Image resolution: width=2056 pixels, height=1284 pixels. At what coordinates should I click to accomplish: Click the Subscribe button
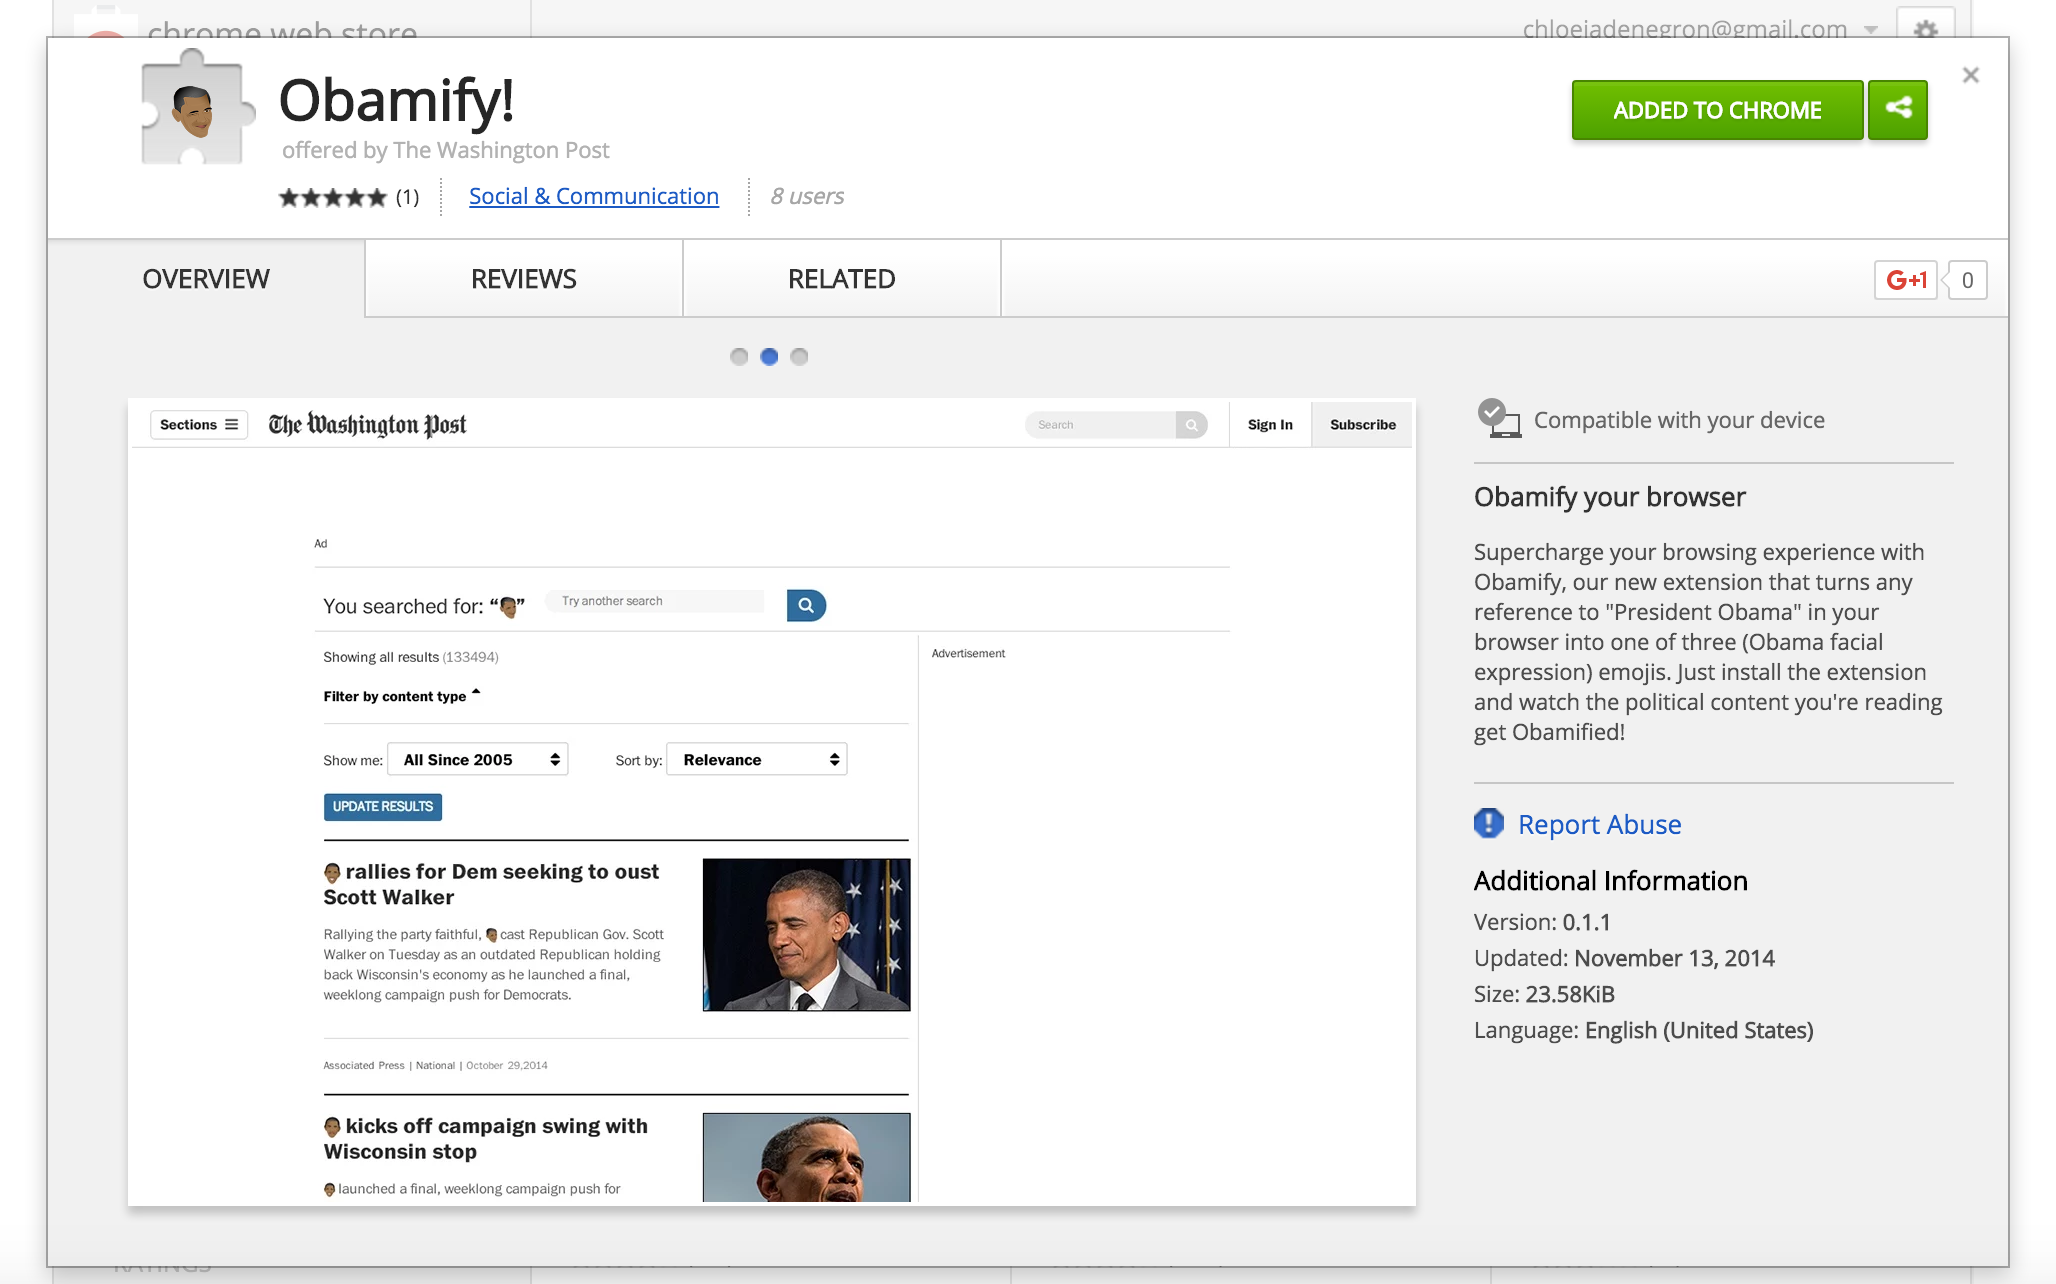tap(1362, 424)
